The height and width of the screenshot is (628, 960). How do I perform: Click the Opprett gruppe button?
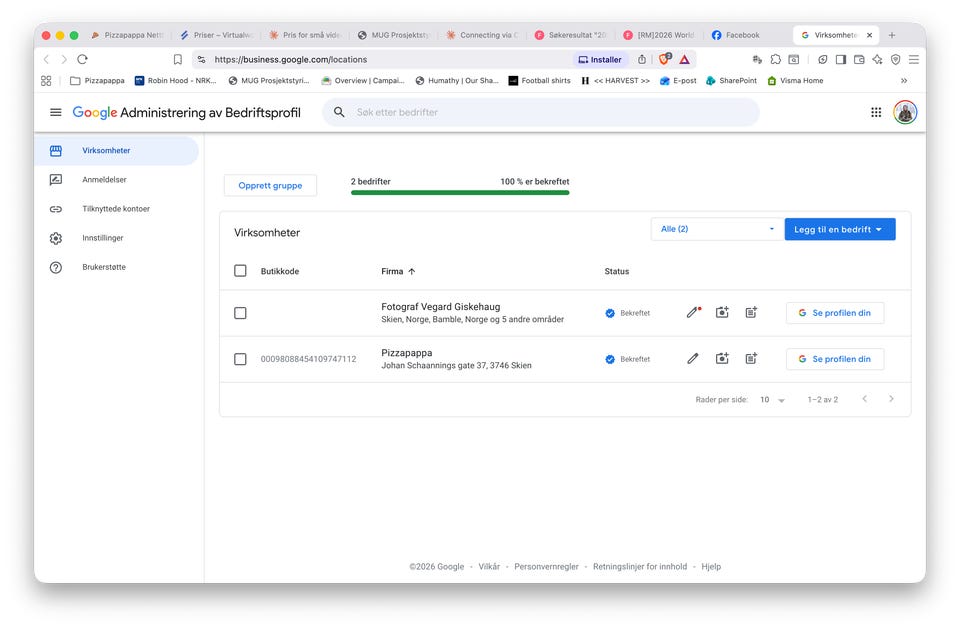point(270,185)
